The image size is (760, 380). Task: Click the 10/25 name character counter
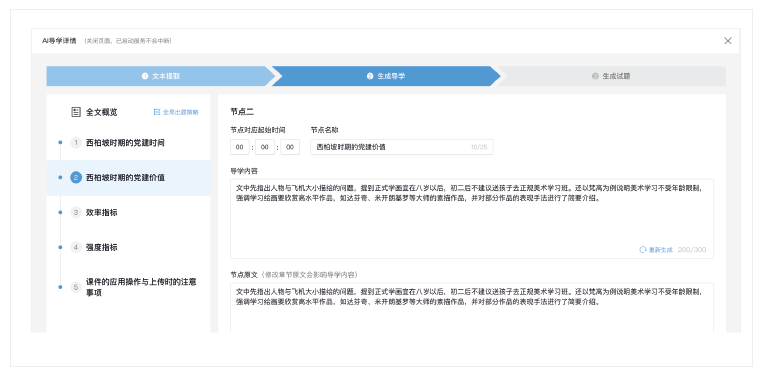tap(479, 147)
